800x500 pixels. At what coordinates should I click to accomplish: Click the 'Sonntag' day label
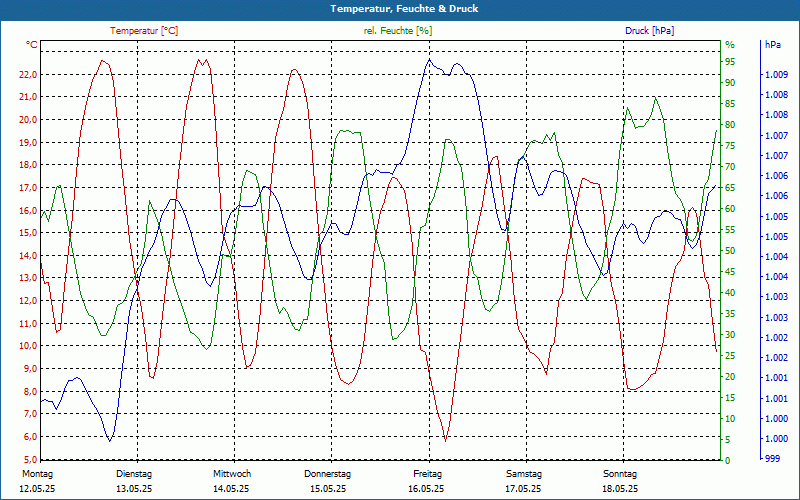[620, 474]
